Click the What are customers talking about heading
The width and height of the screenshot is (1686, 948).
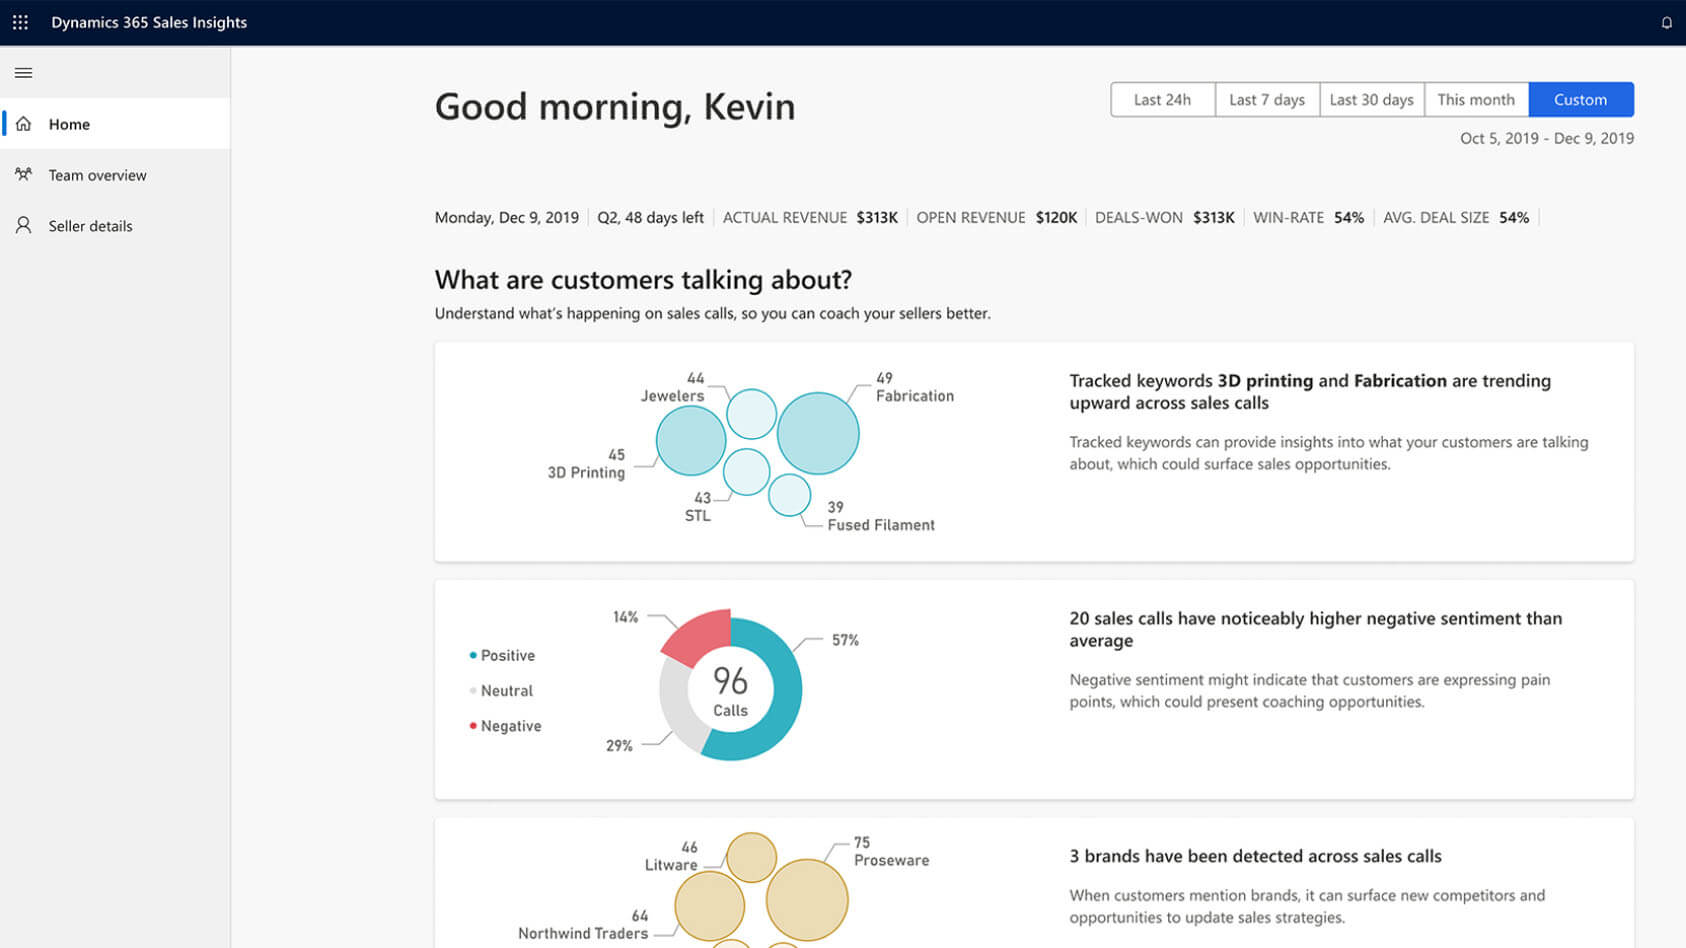[643, 280]
